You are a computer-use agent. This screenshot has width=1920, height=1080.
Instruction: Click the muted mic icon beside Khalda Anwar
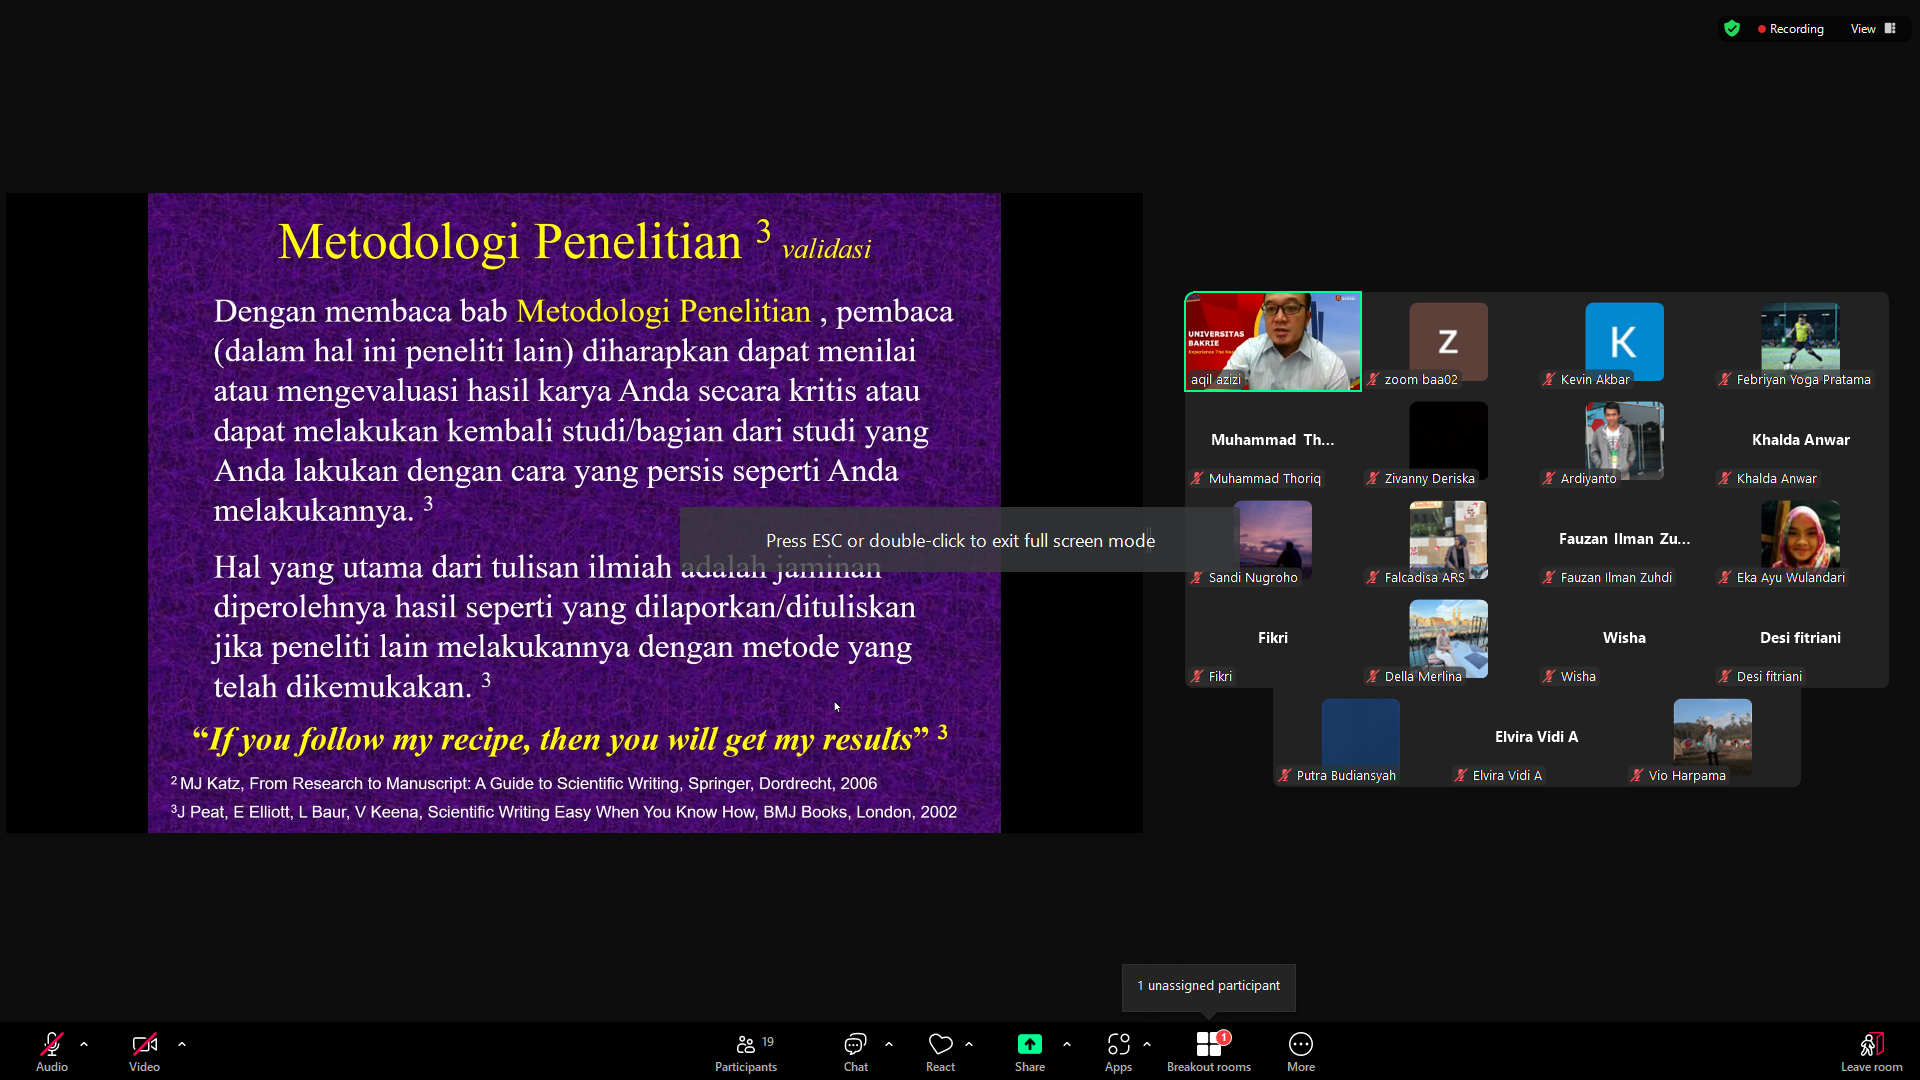point(1725,479)
